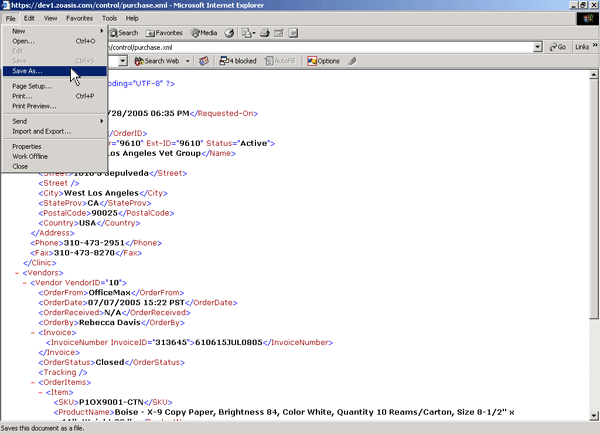Viewport: 600px width, 434px height.
Task: Click the 4 blocked popup blocker button
Action: pos(238,61)
